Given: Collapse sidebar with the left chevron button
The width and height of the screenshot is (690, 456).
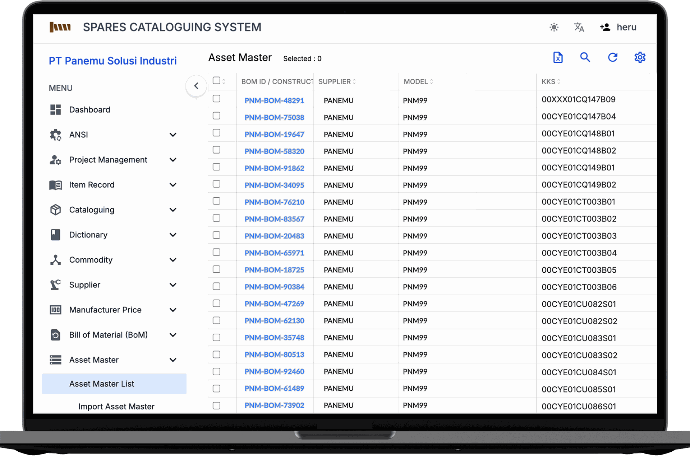Looking at the screenshot, I should (196, 86).
